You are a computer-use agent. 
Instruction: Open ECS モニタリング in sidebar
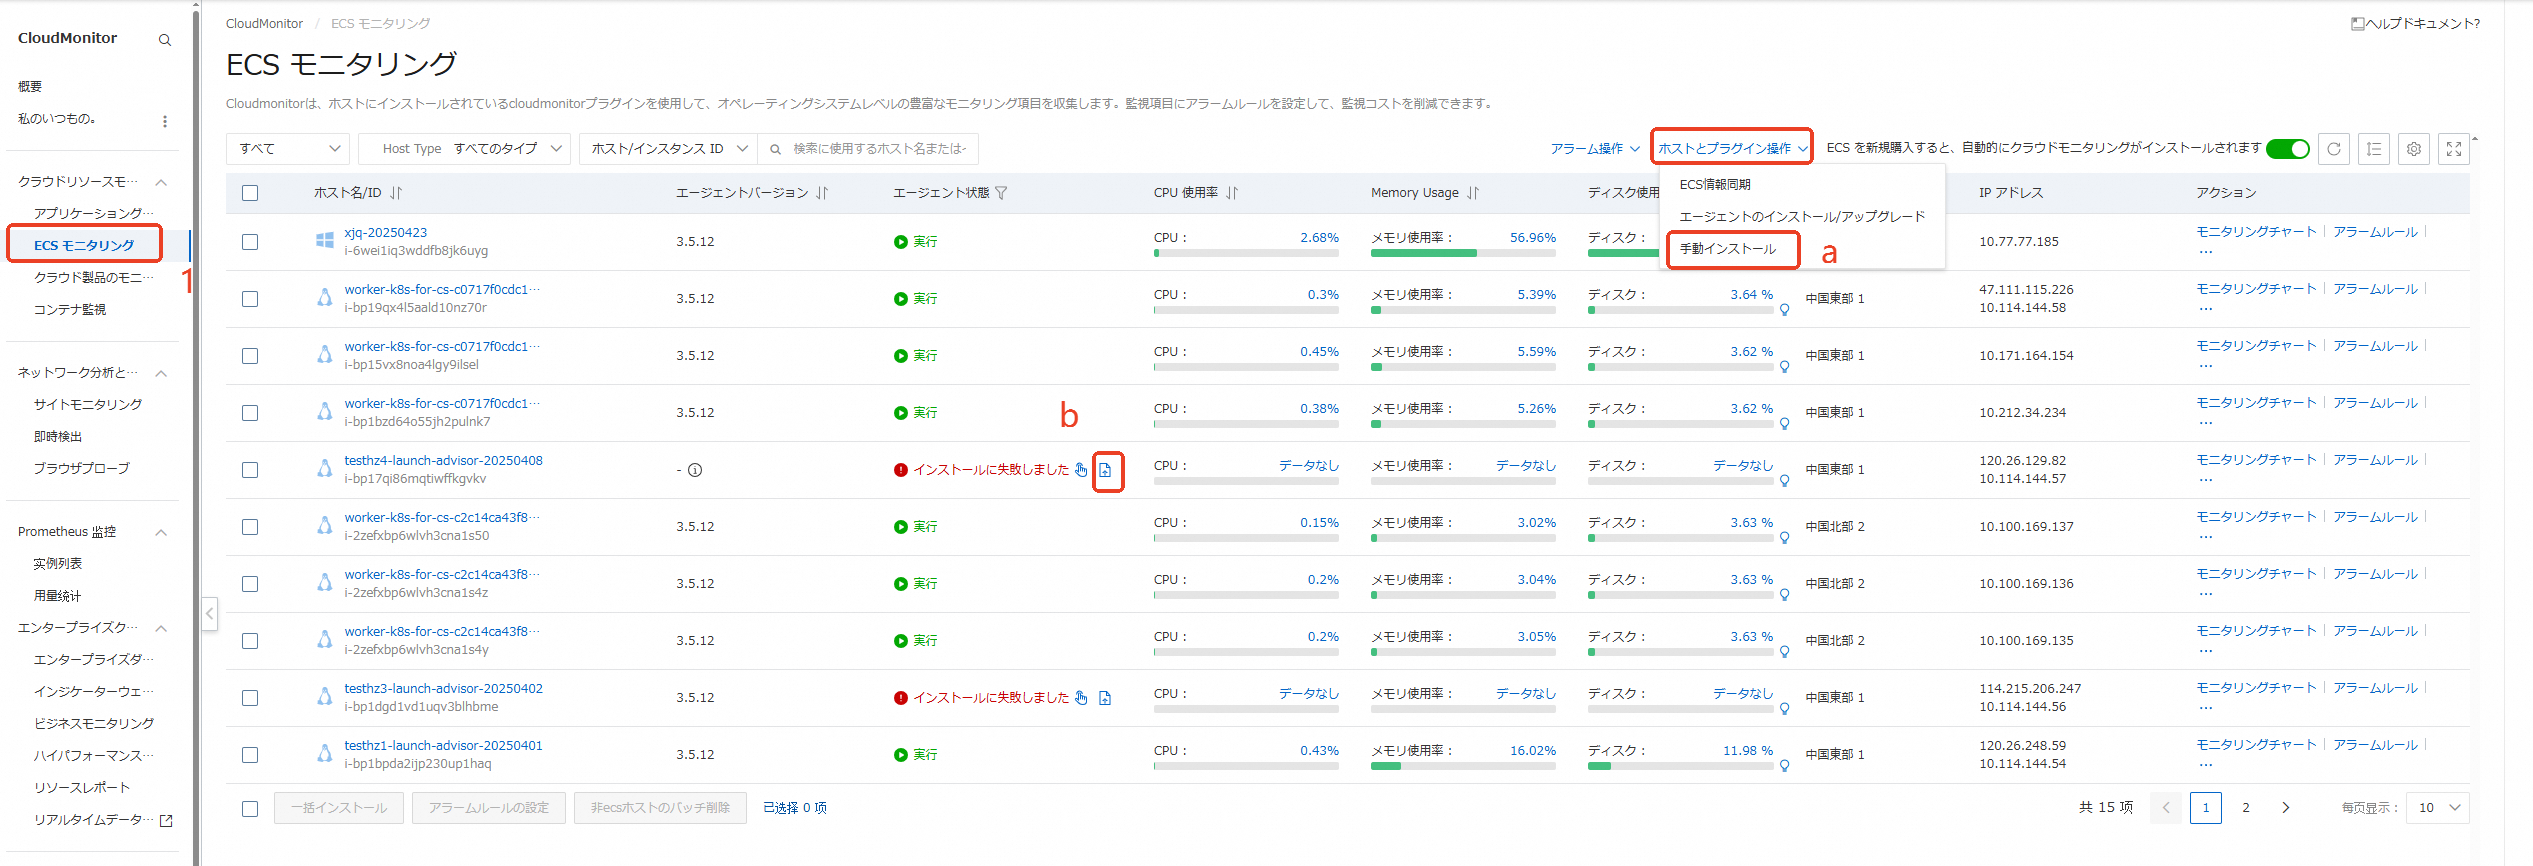pos(84,245)
